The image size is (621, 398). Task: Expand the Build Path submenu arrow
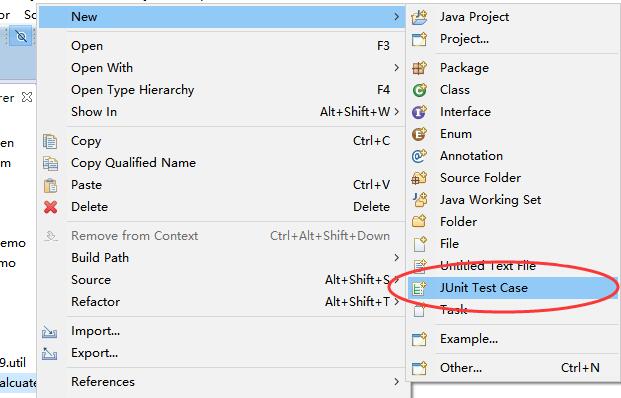396,258
